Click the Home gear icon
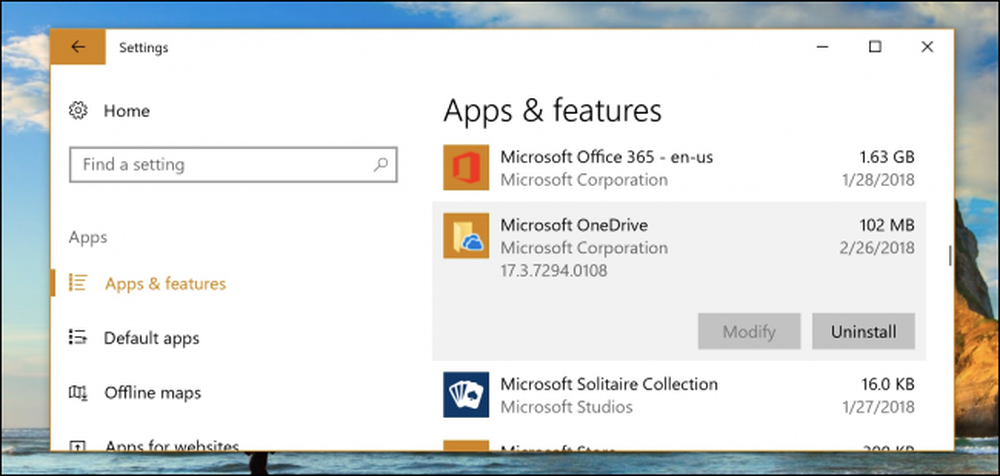Screen dimensions: 1000x476 78,110
